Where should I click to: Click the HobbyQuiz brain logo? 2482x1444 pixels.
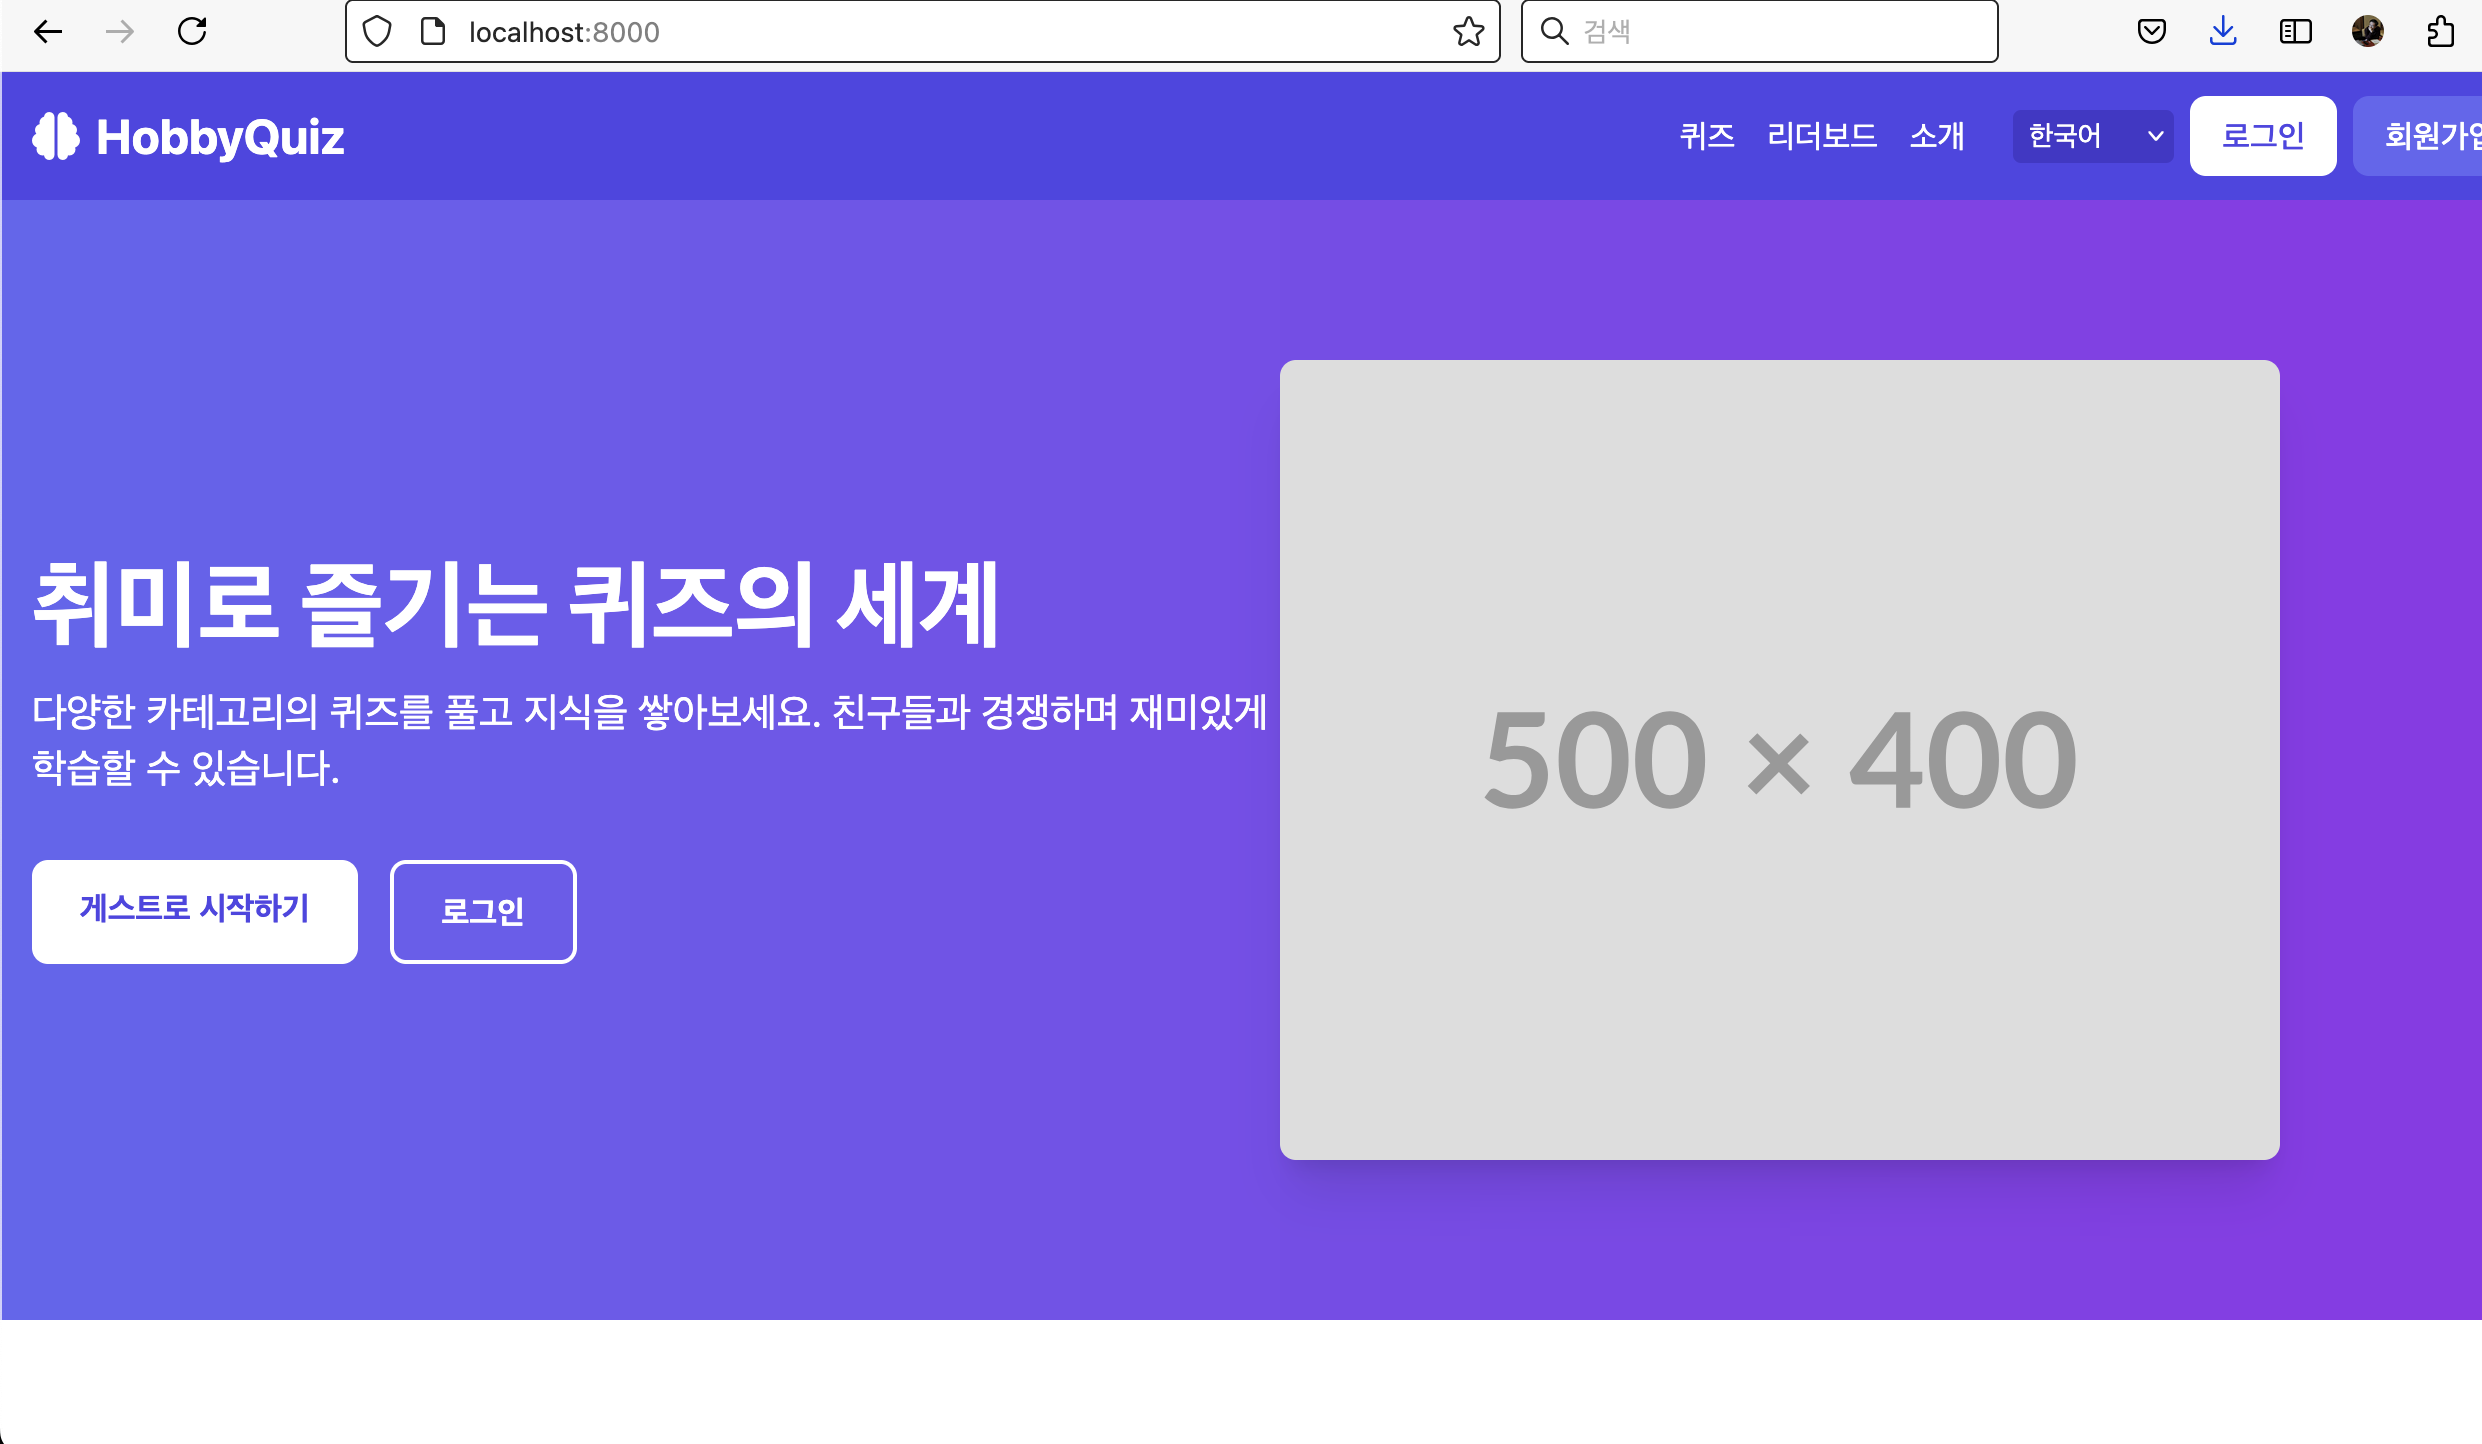56,136
